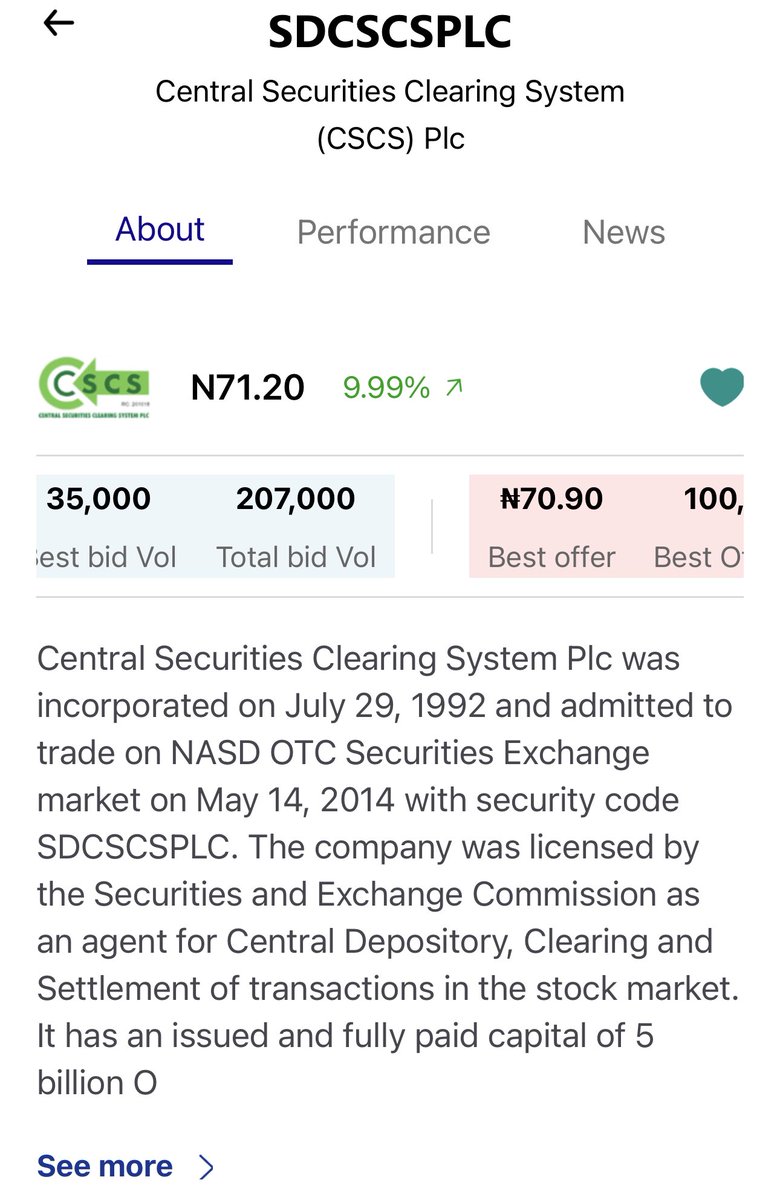This screenshot has height=1200, width=780.
Task: Open the News tab
Action: tap(623, 232)
